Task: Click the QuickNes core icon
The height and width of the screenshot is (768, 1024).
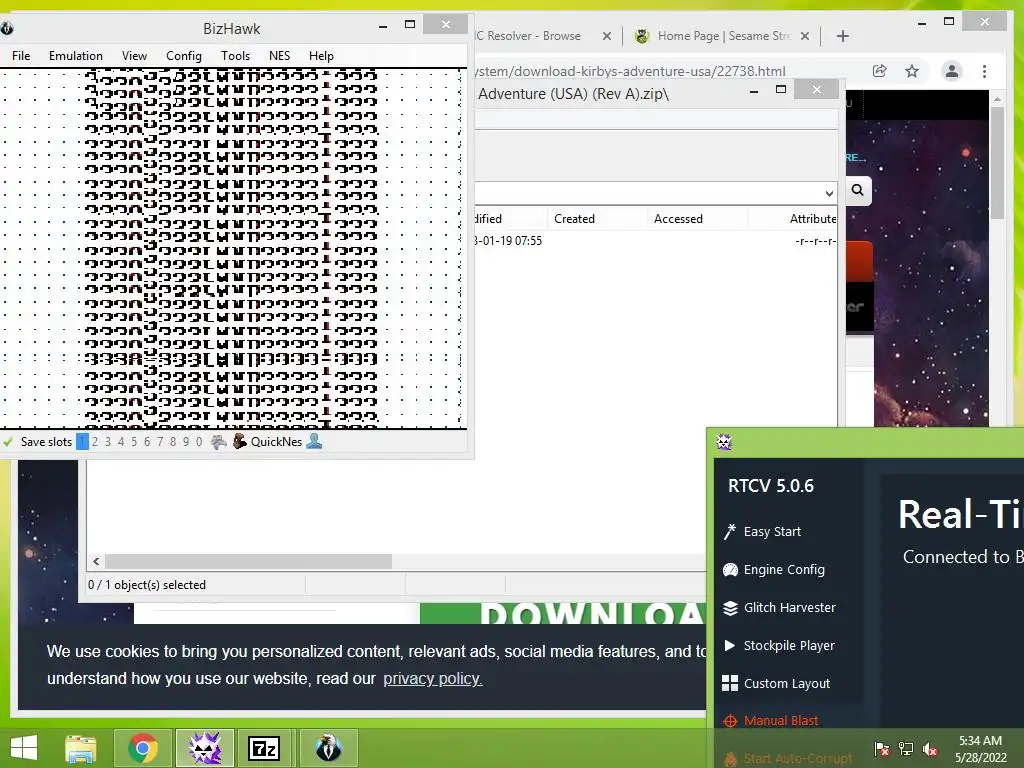Action: click(240, 441)
